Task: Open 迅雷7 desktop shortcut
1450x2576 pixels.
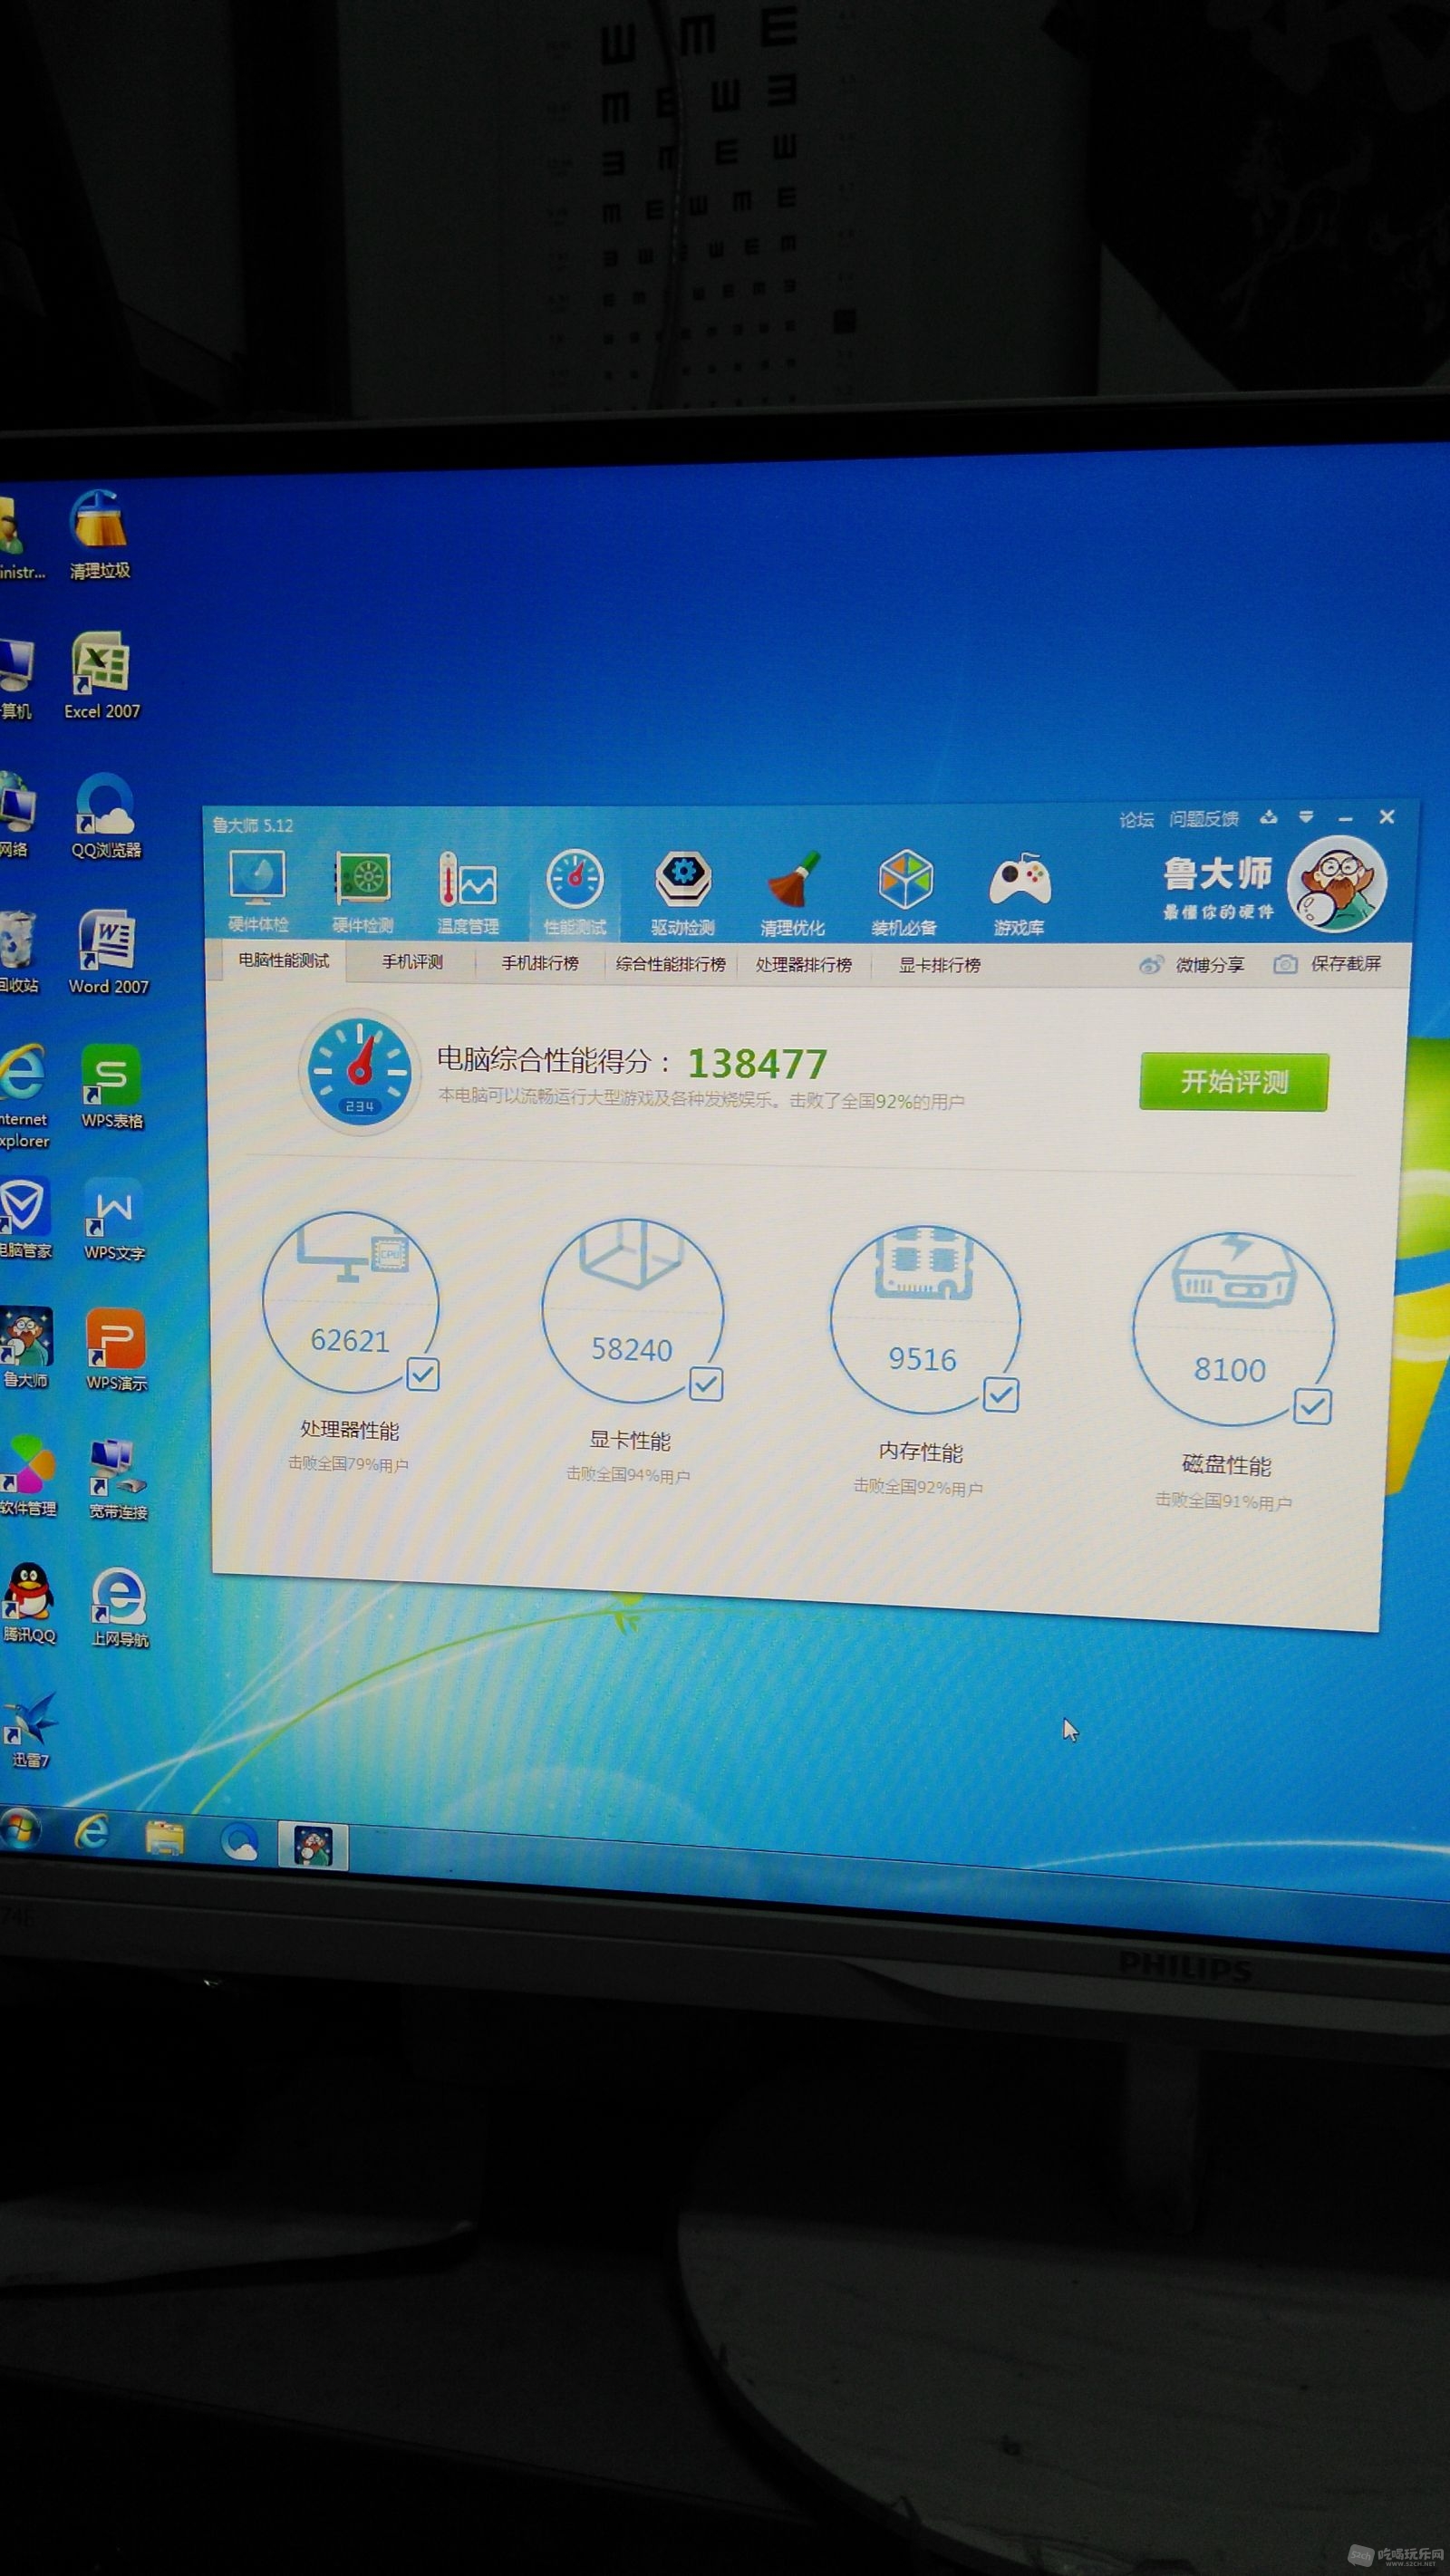Action: point(30,1729)
